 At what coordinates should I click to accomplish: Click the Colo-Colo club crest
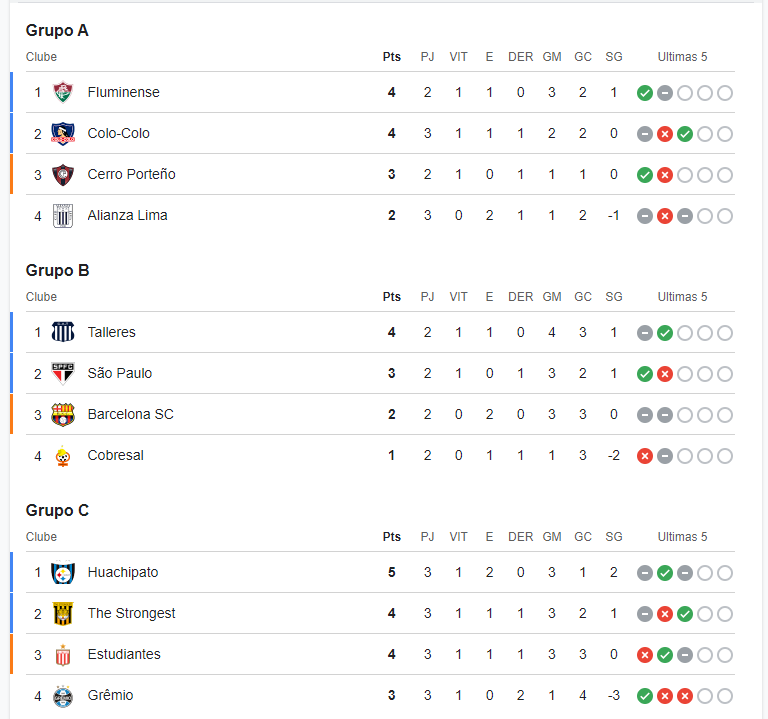[63, 134]
